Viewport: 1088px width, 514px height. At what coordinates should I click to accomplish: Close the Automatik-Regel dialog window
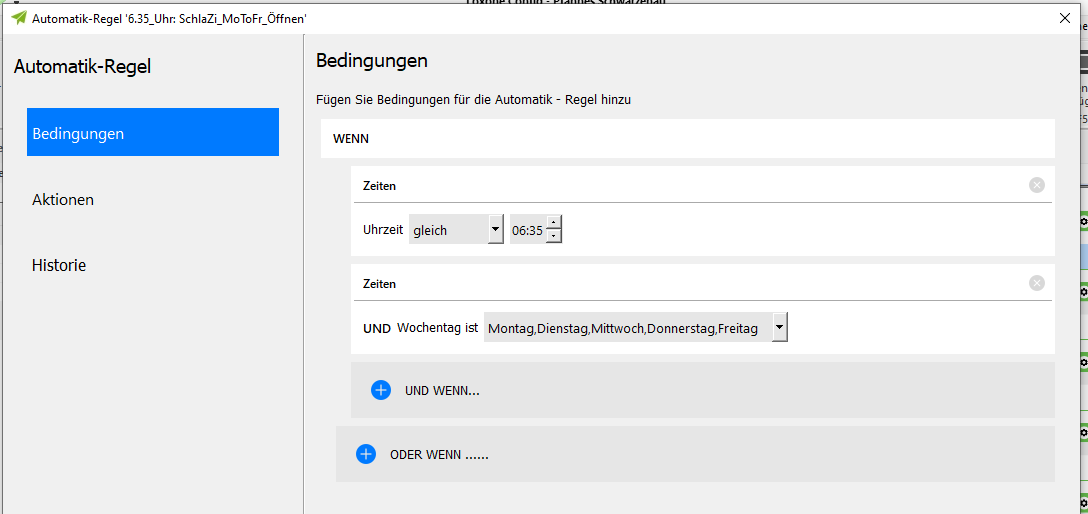[1063, 18]
